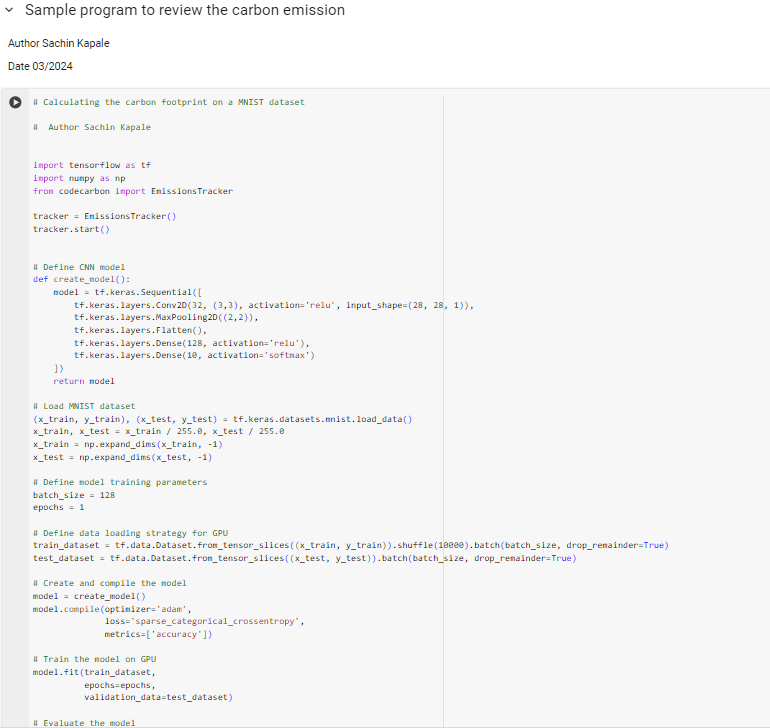Collapse the Sample program section chevron
This screenshot has width=770, height=728.
[10, 10]
